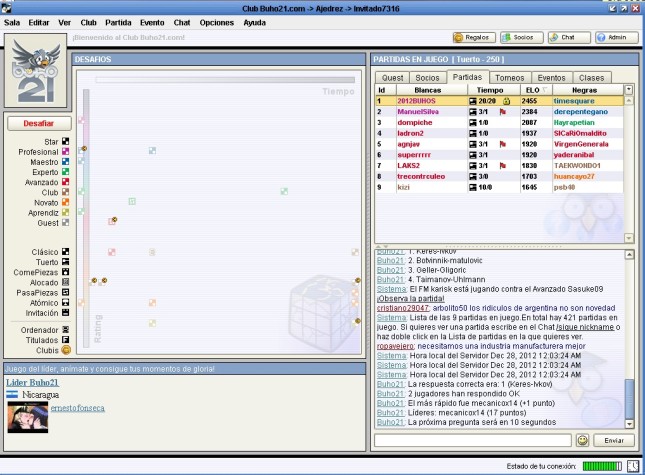This screenshot has height=475, width=645.
Task: Click the Enviar send button
Action: [x=614, y=440]
